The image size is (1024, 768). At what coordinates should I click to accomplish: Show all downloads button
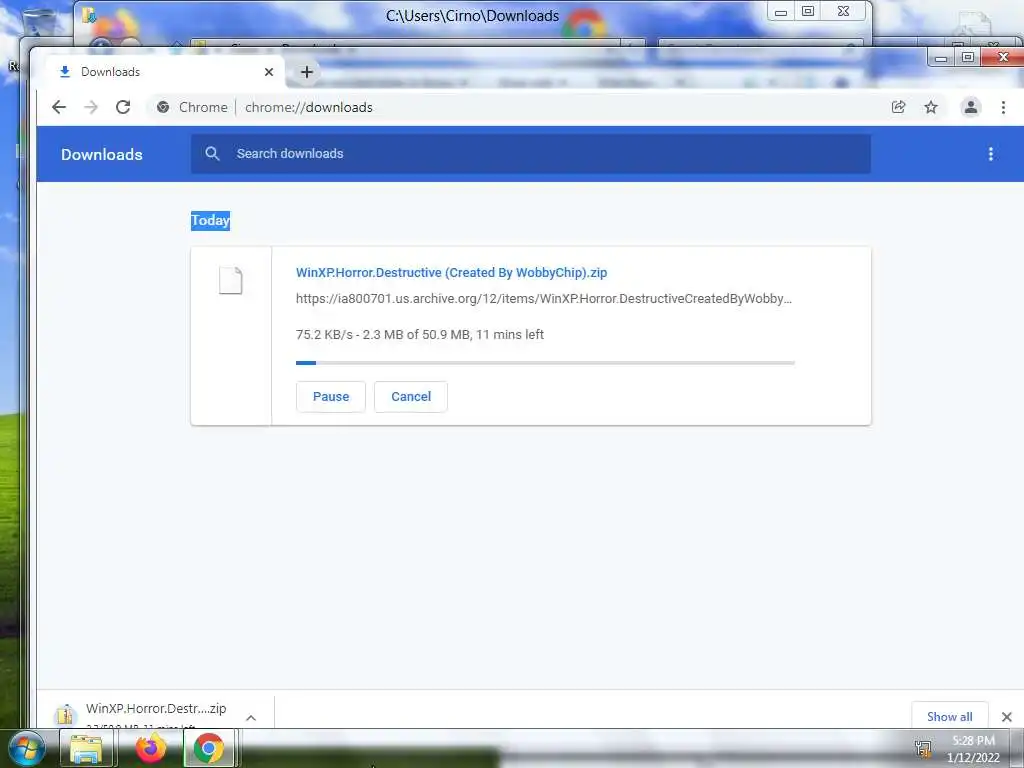point(950,716)
